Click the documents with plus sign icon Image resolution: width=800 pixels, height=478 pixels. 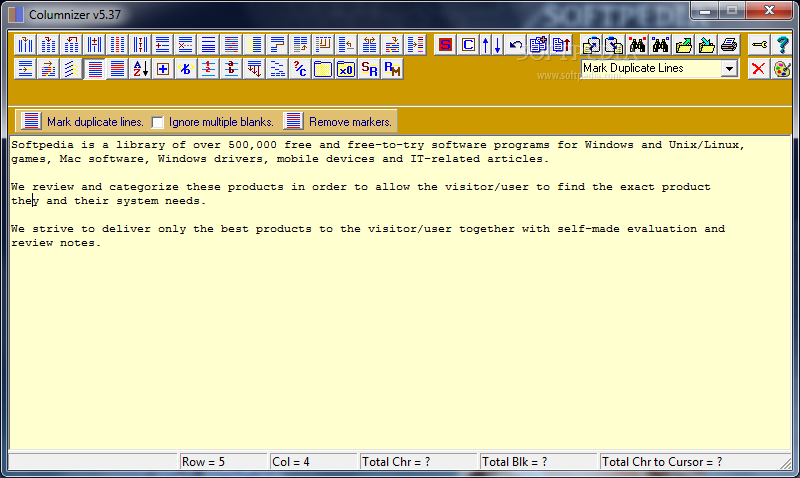(x=538, y=45)
